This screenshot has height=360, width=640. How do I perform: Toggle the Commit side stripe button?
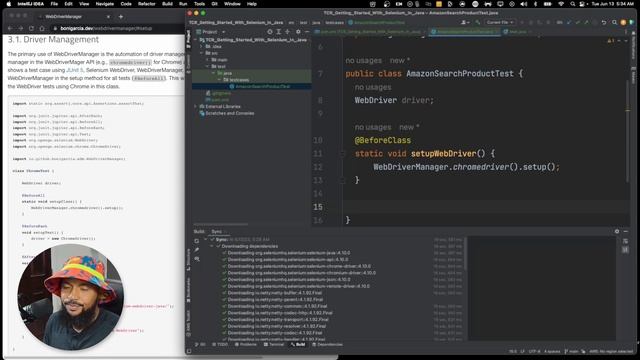(x=188, y=64)
